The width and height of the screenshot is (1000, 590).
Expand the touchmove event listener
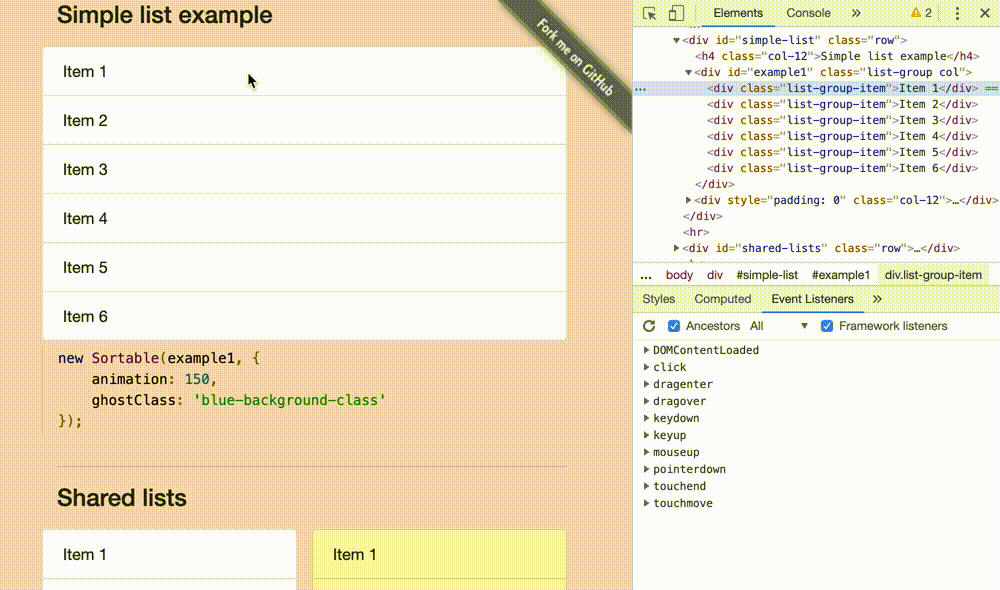click(x=646, y=503)
